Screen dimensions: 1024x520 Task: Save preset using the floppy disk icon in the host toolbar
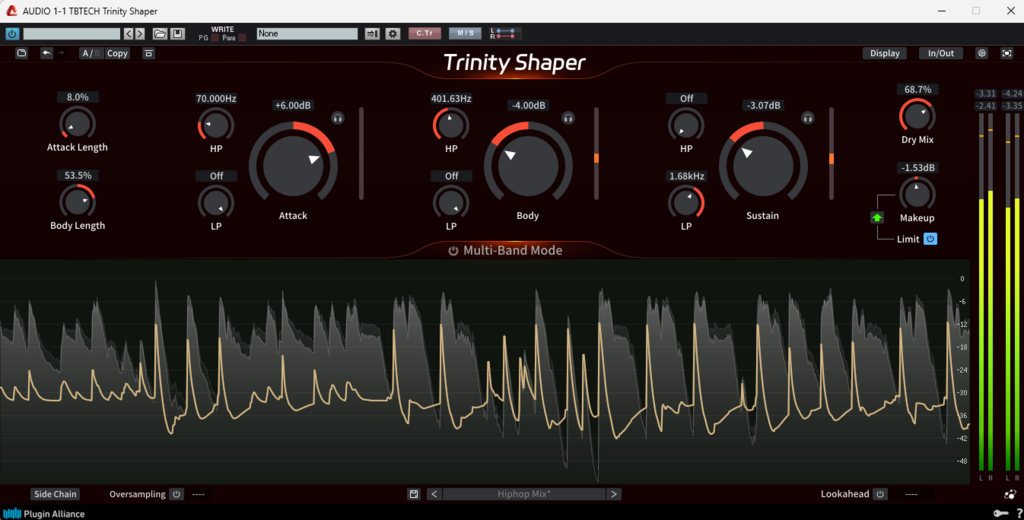(x=178, y=33)
